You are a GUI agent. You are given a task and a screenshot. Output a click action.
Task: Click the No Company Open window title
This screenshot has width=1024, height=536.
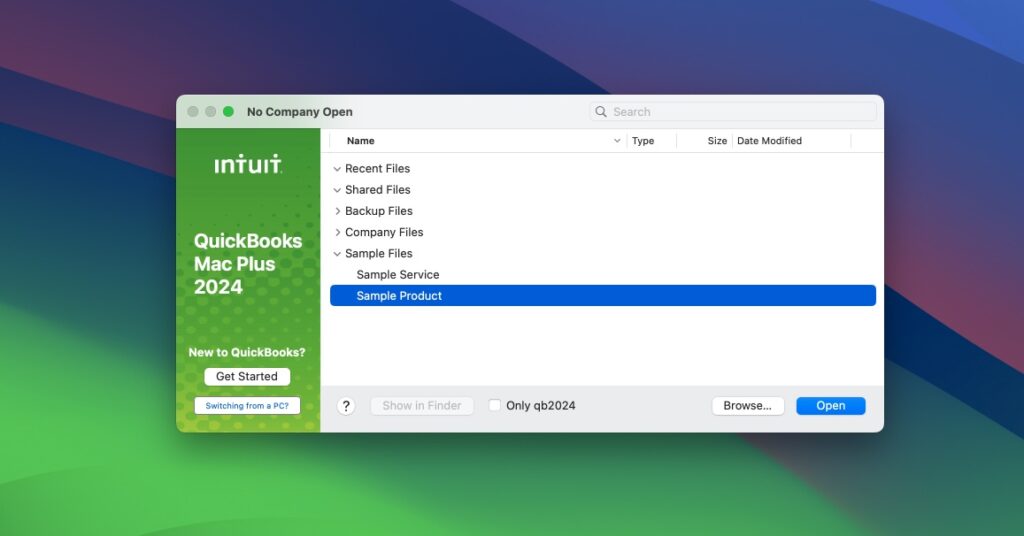click(x=300, y=112)
